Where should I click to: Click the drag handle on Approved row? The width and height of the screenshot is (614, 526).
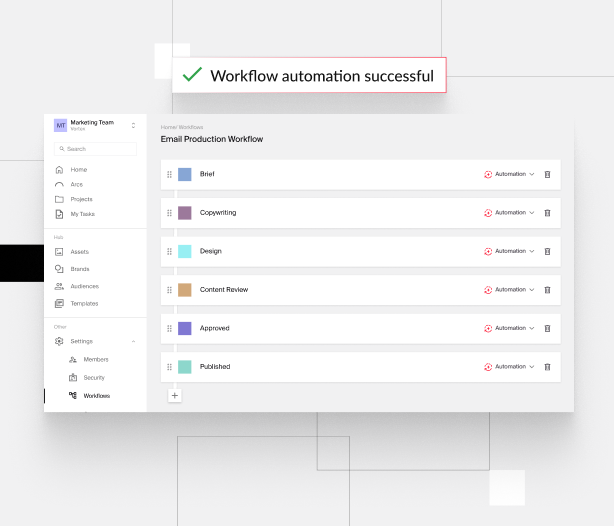(170, 328)
